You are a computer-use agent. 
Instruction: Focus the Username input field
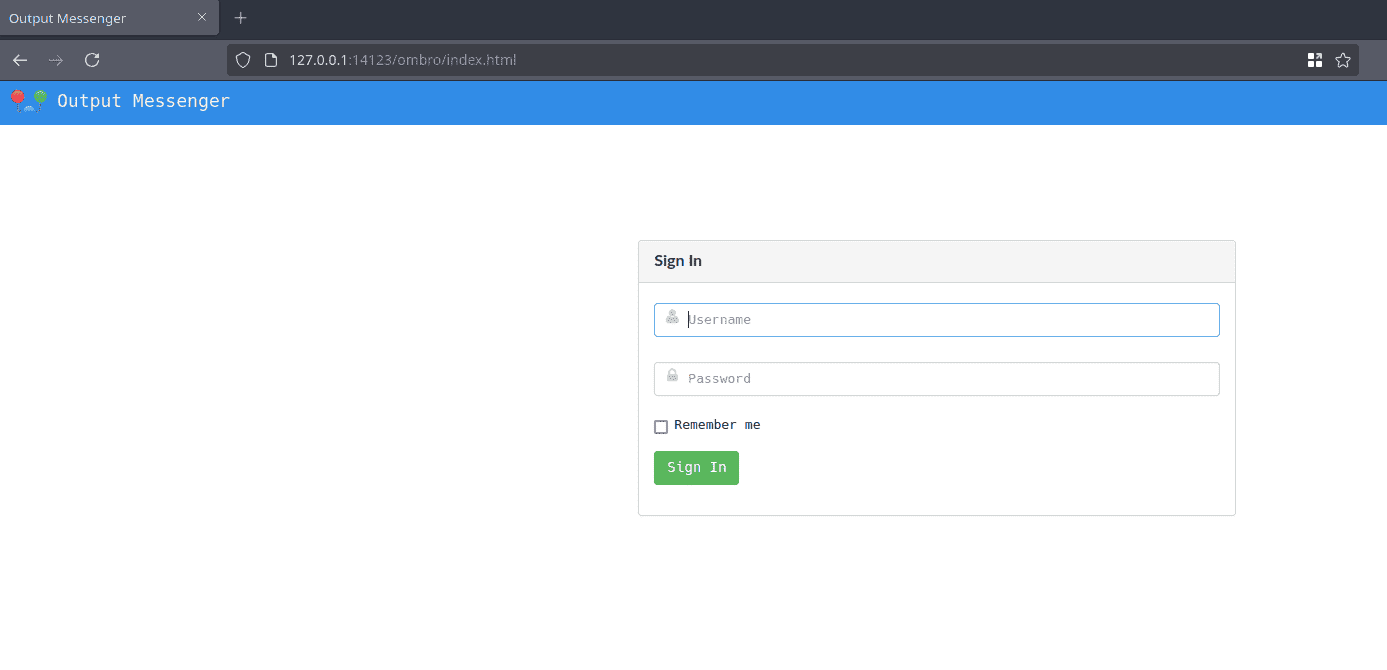coord(950,320)
